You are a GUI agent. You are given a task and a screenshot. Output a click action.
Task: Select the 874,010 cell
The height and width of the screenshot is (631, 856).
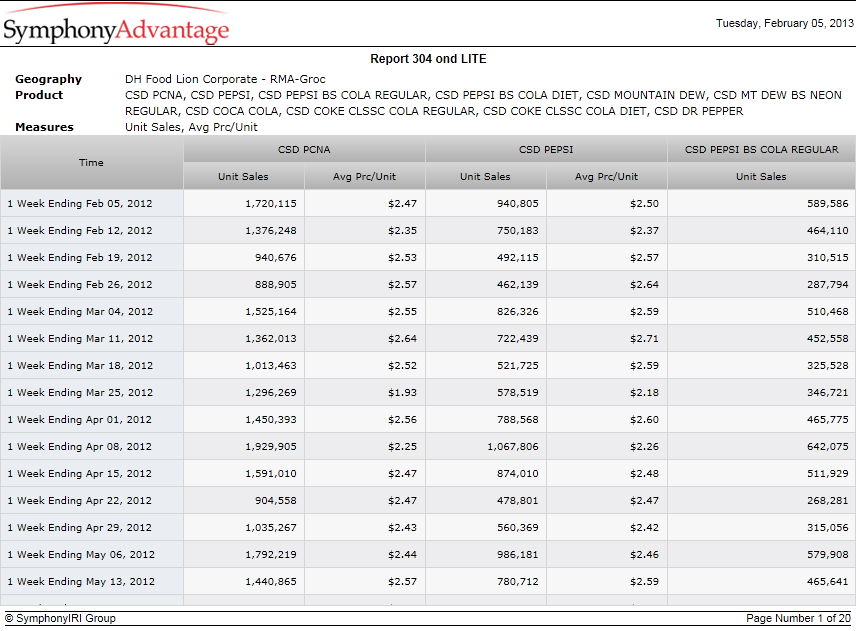click(x=485, y=474)
